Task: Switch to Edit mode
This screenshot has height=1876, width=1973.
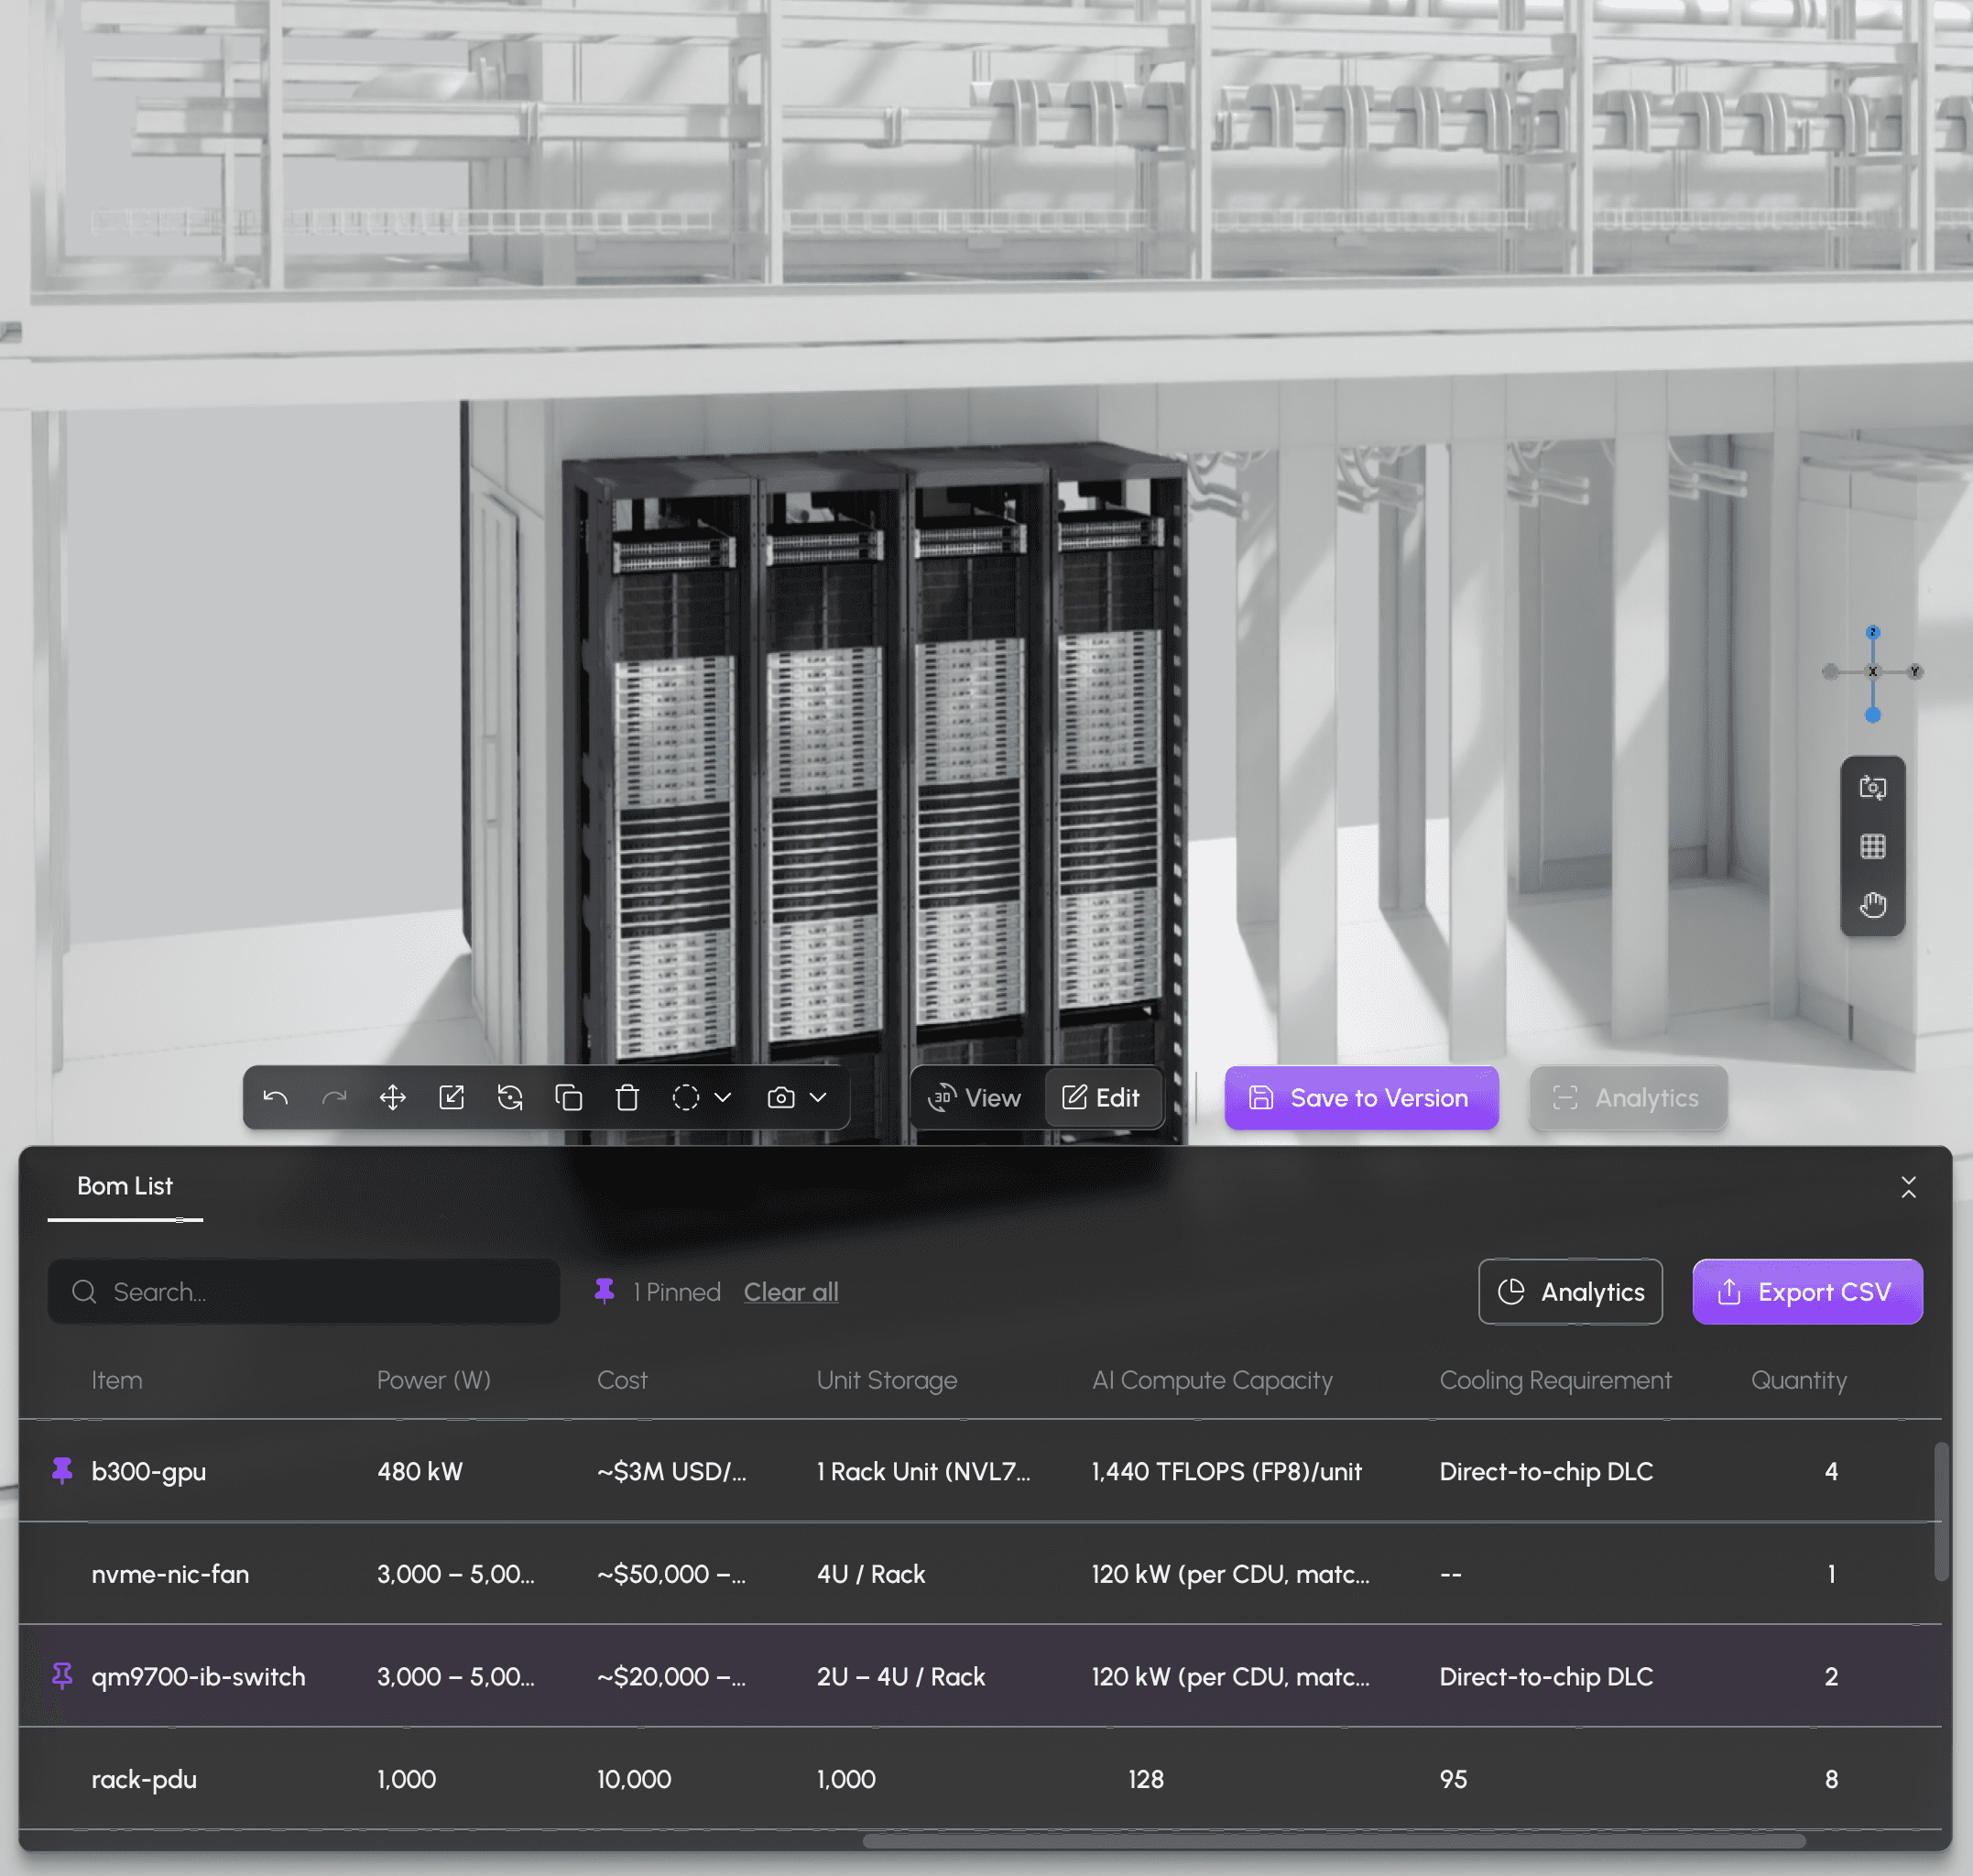Action: point(1102,1098)
